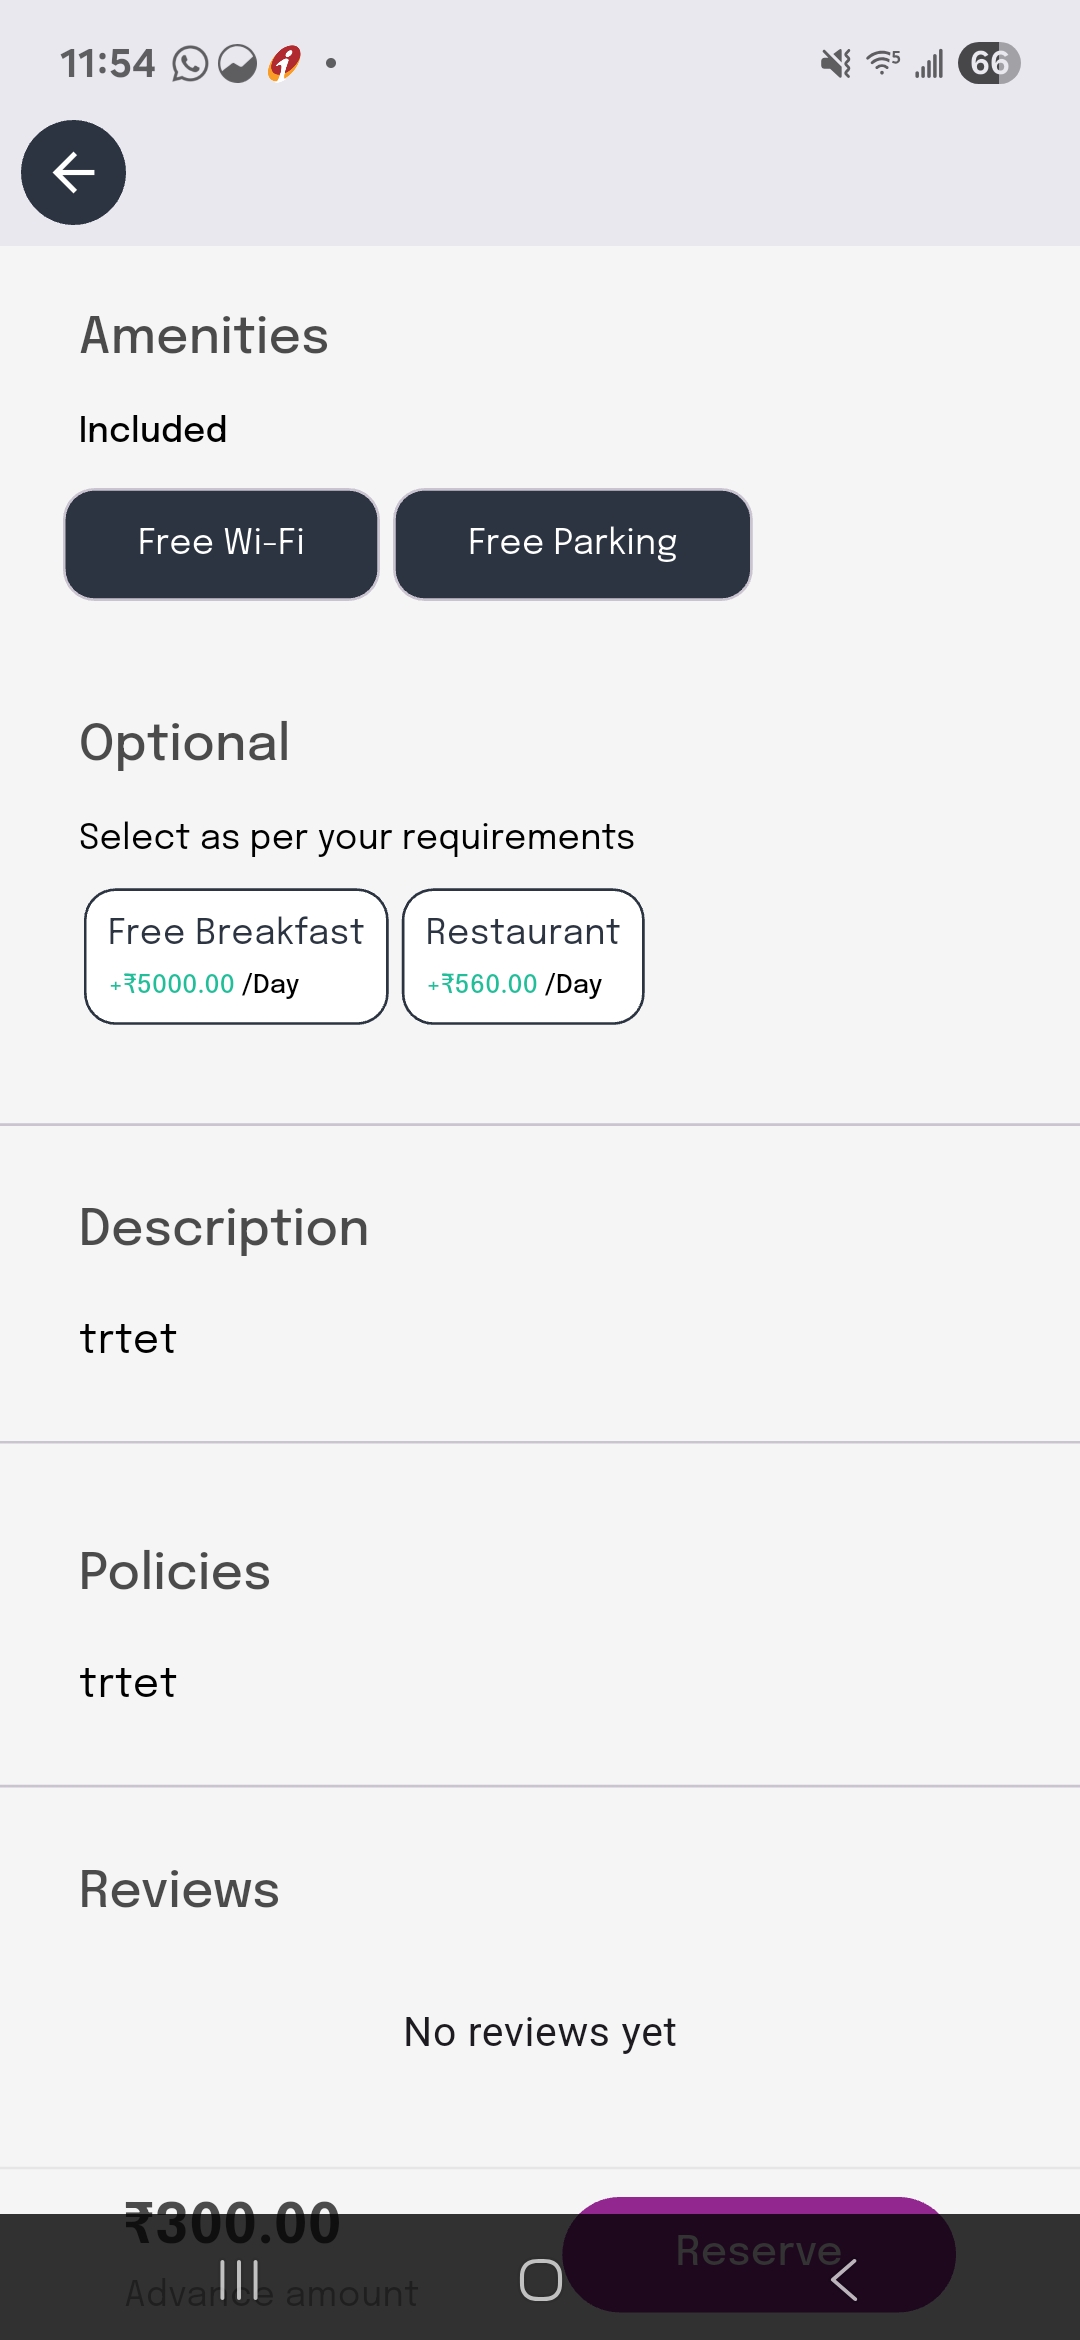1080x2340 pixels.
Task: Tap the back arrow button
Action: [x=73, y=173]
